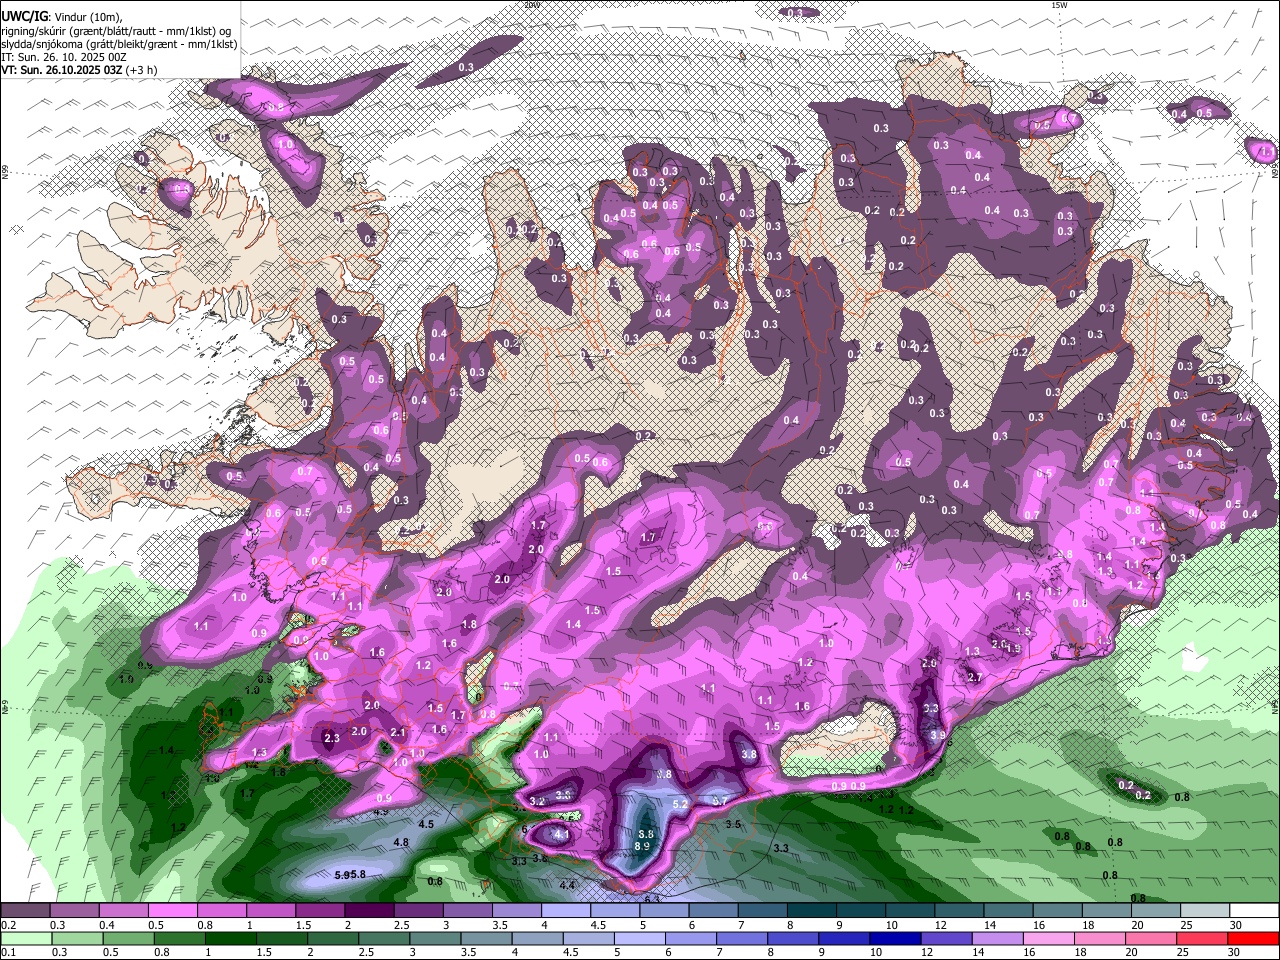The width and height of the screenshot is (1280, 960).
Task: Click the 'UWC/IG' title in the header
Action: pyautogui.click(x=24, y=15)
